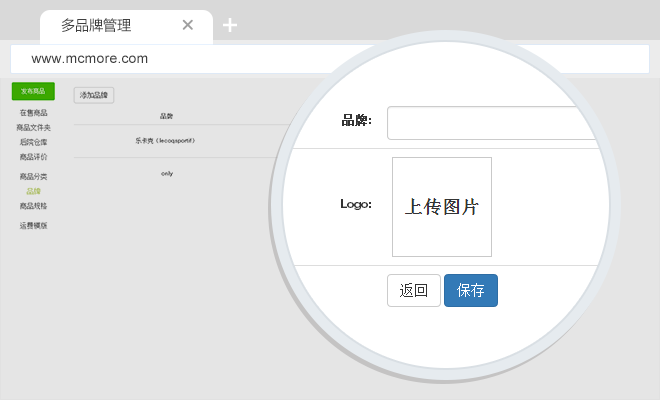This screenshot has height=400, width=660.
Task: Select 商品分类 in the sidebar
Action: click(x=33, y=176)
